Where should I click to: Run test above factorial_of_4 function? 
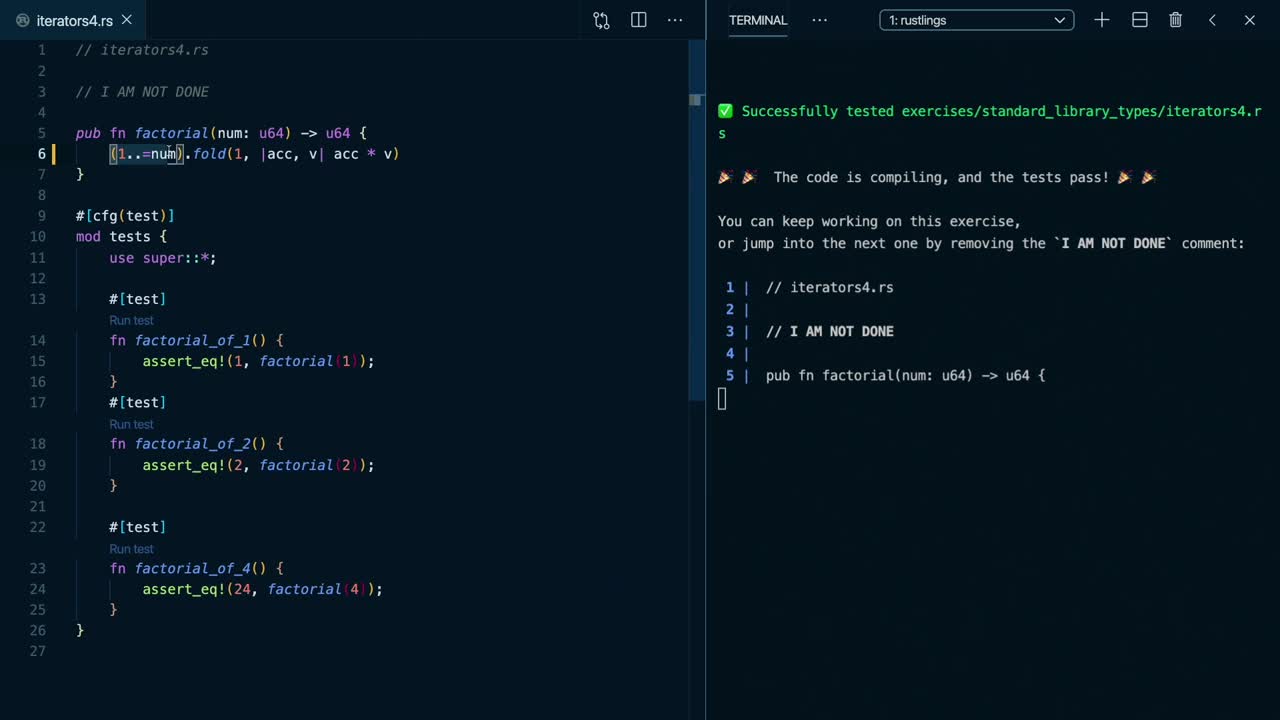(x=131, y=549)
